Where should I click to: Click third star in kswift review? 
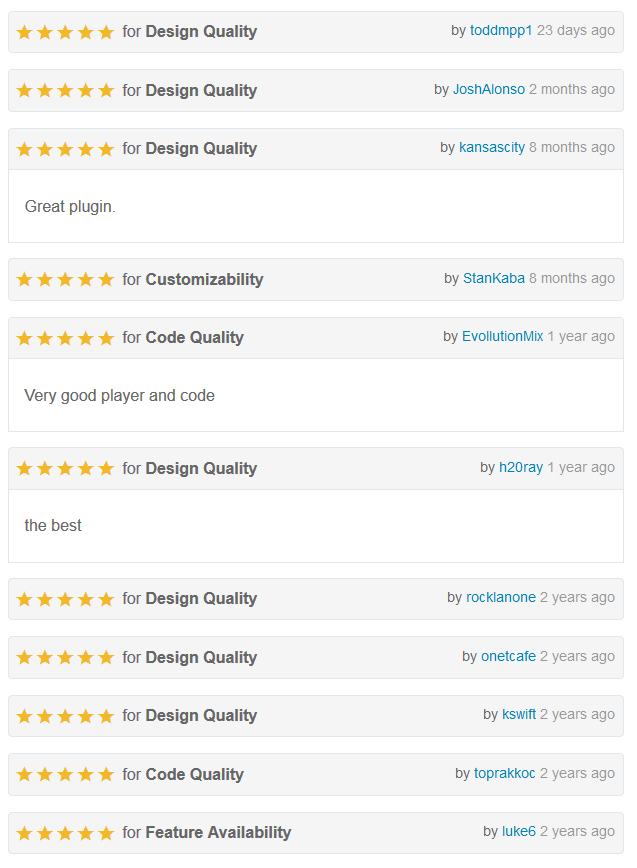[65, 716]
